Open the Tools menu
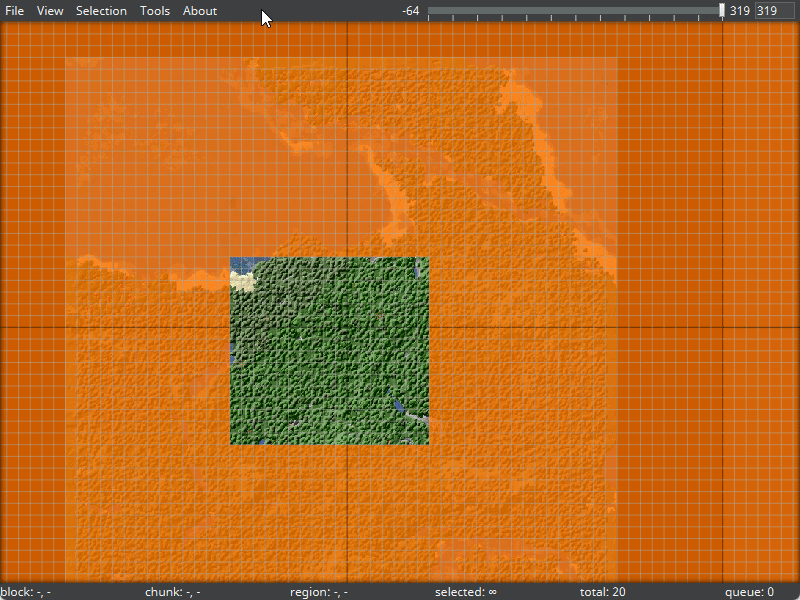 (155, 11)
